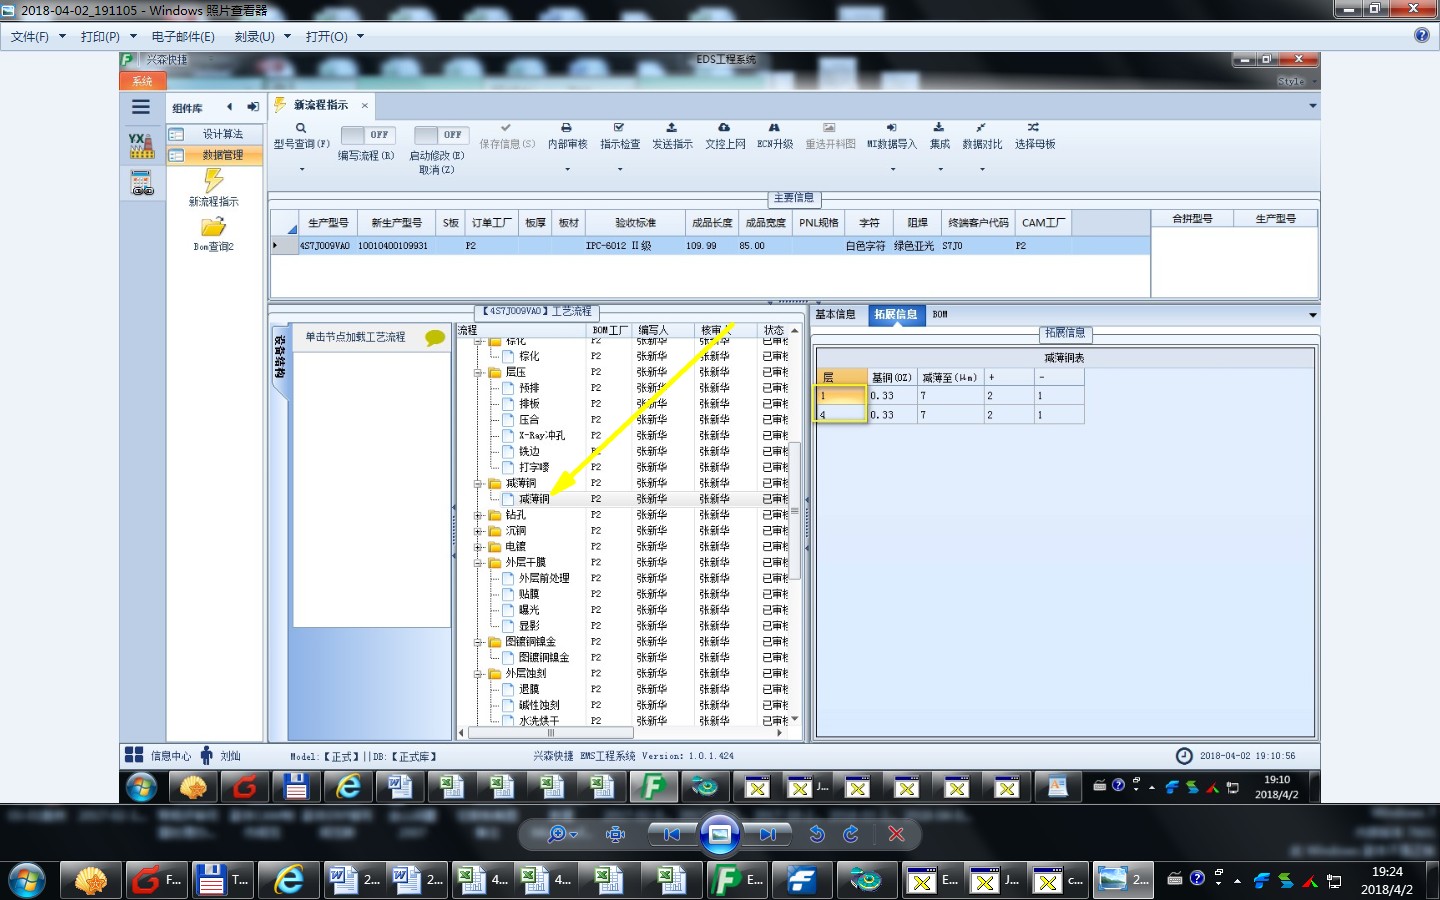Switch to the BOM tab
Screen dimensions: 1440x900
(940, 314)
